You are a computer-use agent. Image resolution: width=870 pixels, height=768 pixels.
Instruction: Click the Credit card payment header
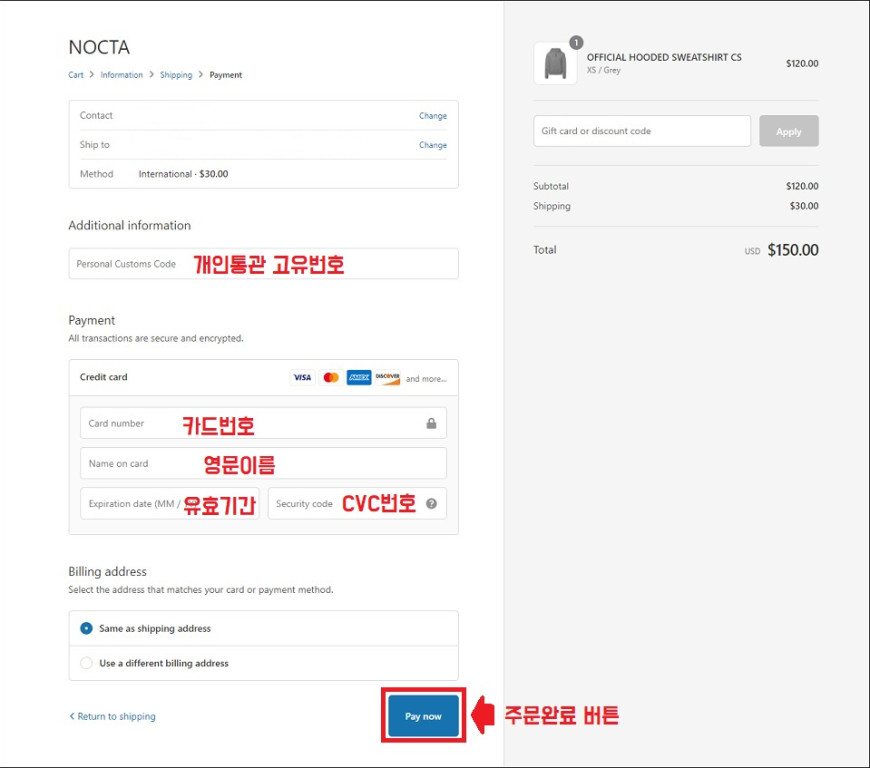(263, 377)
